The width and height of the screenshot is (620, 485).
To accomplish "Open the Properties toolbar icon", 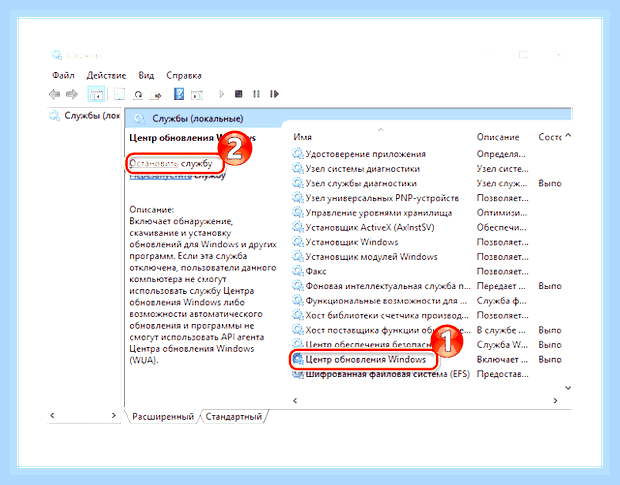I will tap(119, 94).
